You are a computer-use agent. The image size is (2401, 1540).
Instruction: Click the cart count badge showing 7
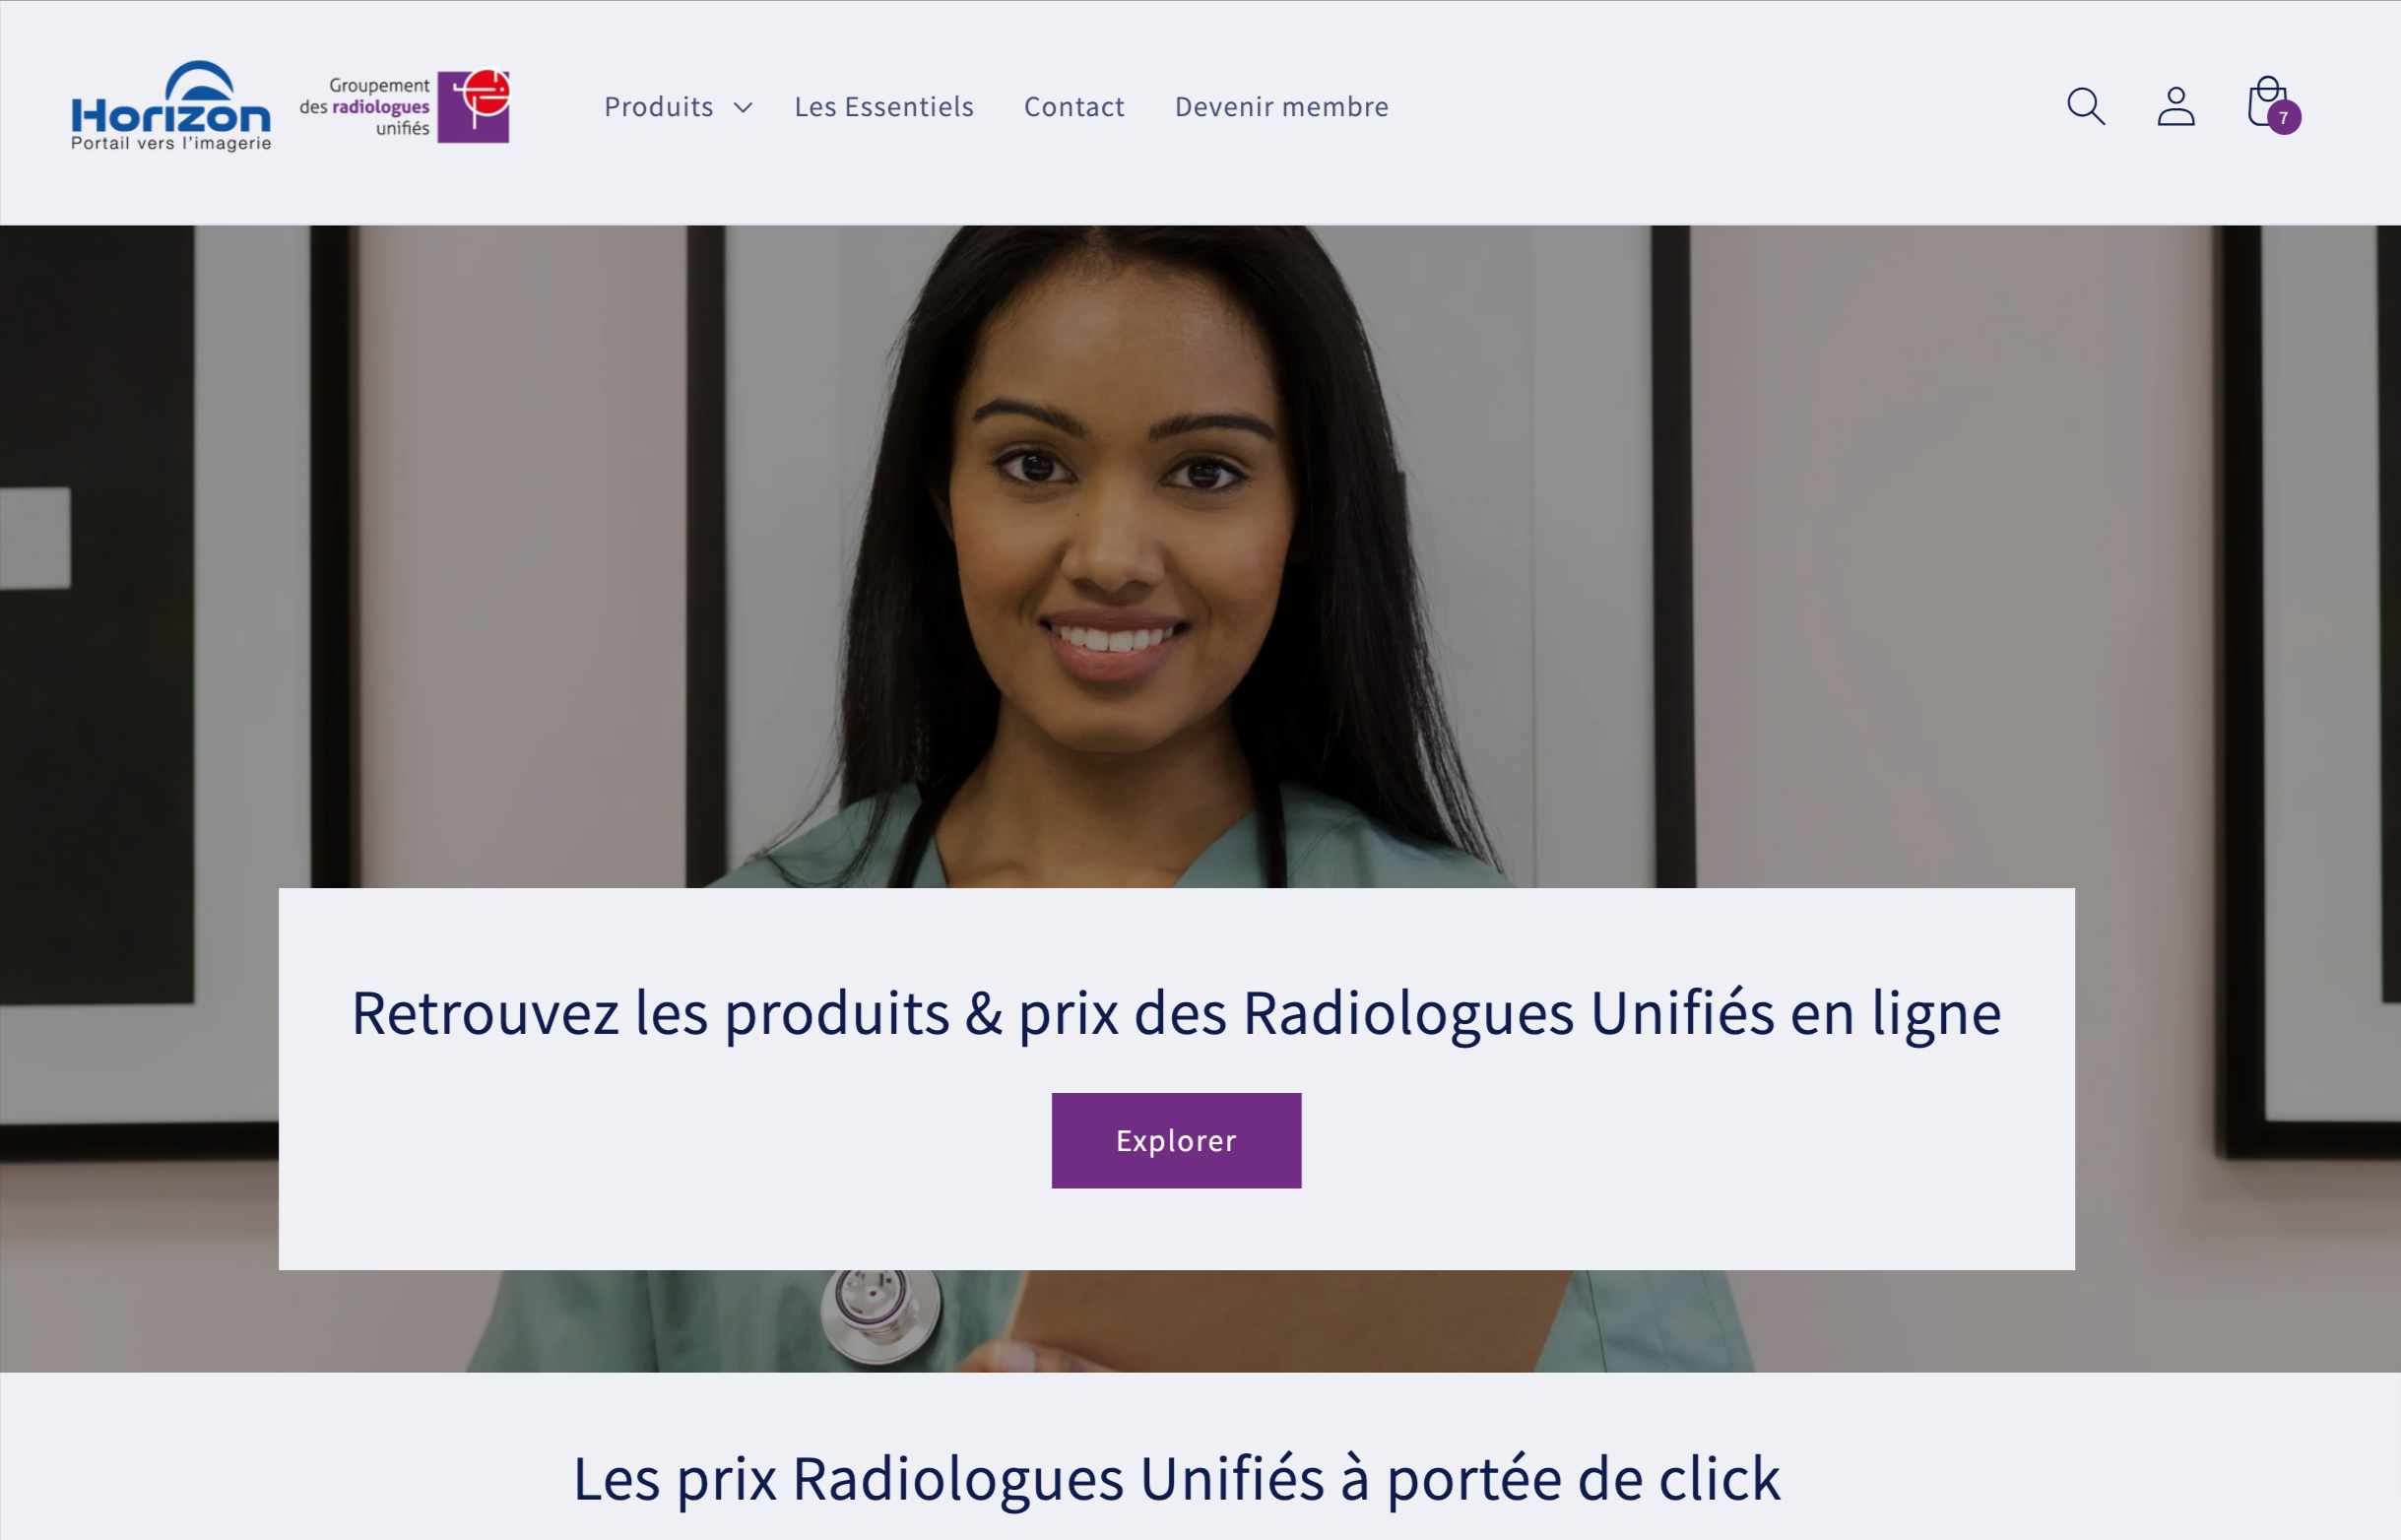[2284, 118]
